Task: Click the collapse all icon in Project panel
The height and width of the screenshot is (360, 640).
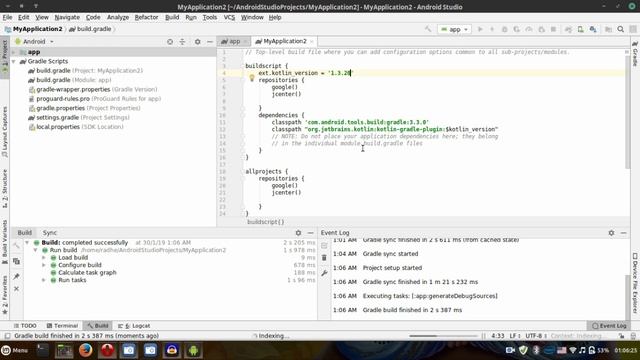Action: [182, 42]
